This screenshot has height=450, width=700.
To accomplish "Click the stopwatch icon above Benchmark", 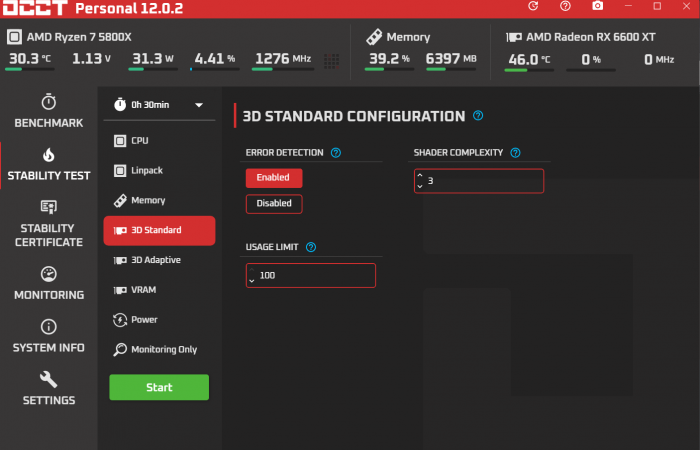I will [x=49, y=102].
